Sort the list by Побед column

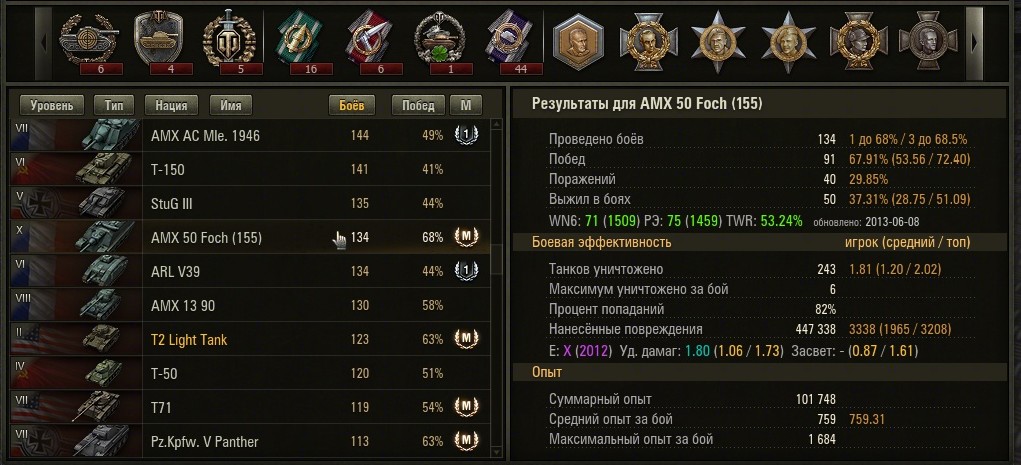418,105
